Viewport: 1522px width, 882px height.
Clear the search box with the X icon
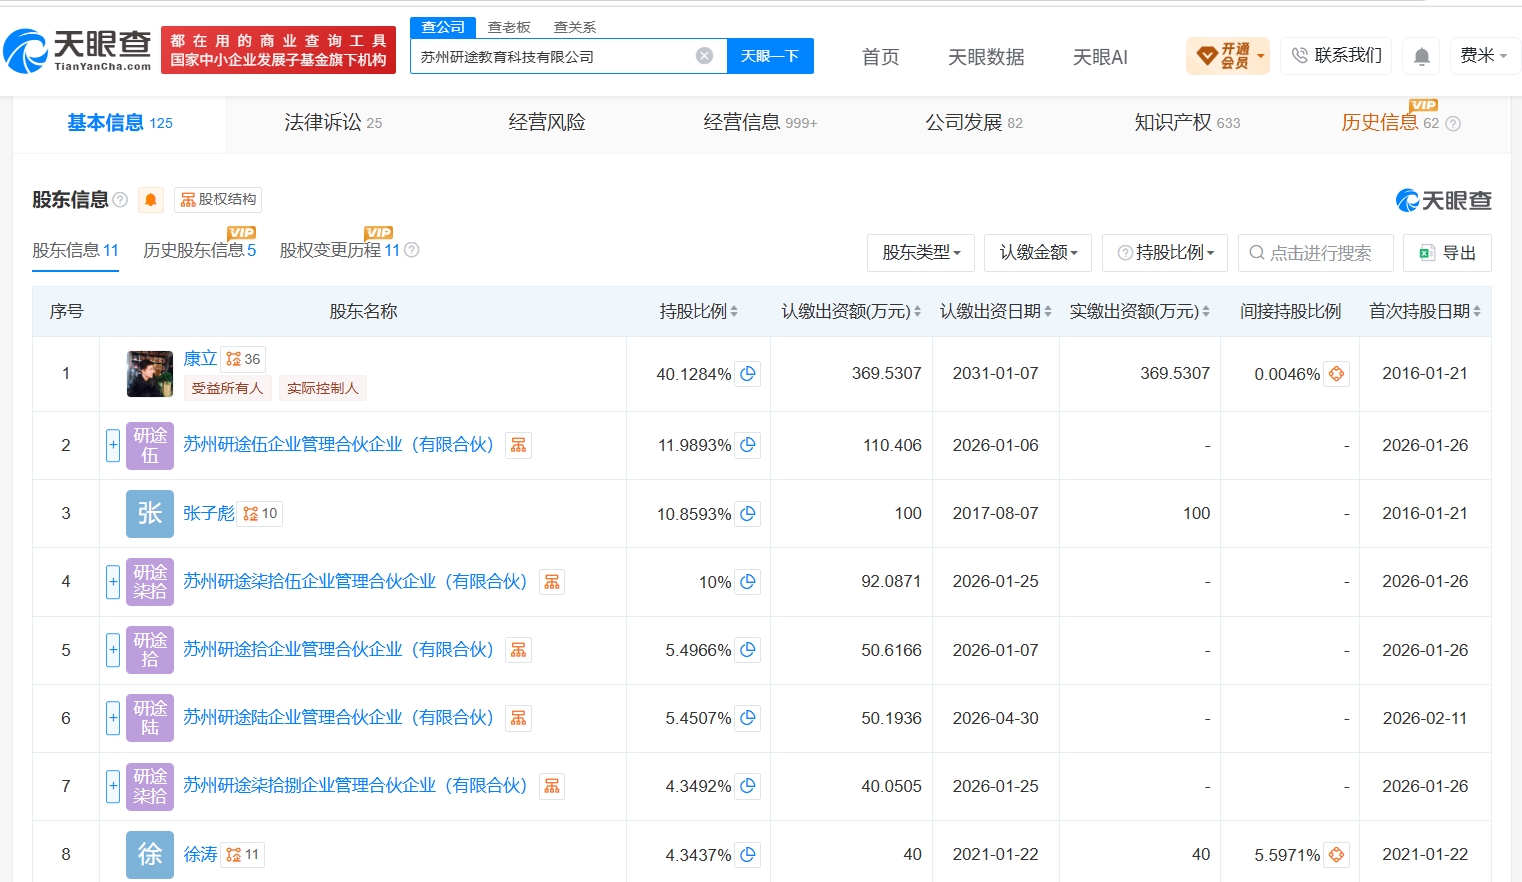pyautogui.click(x=704, y=56)
